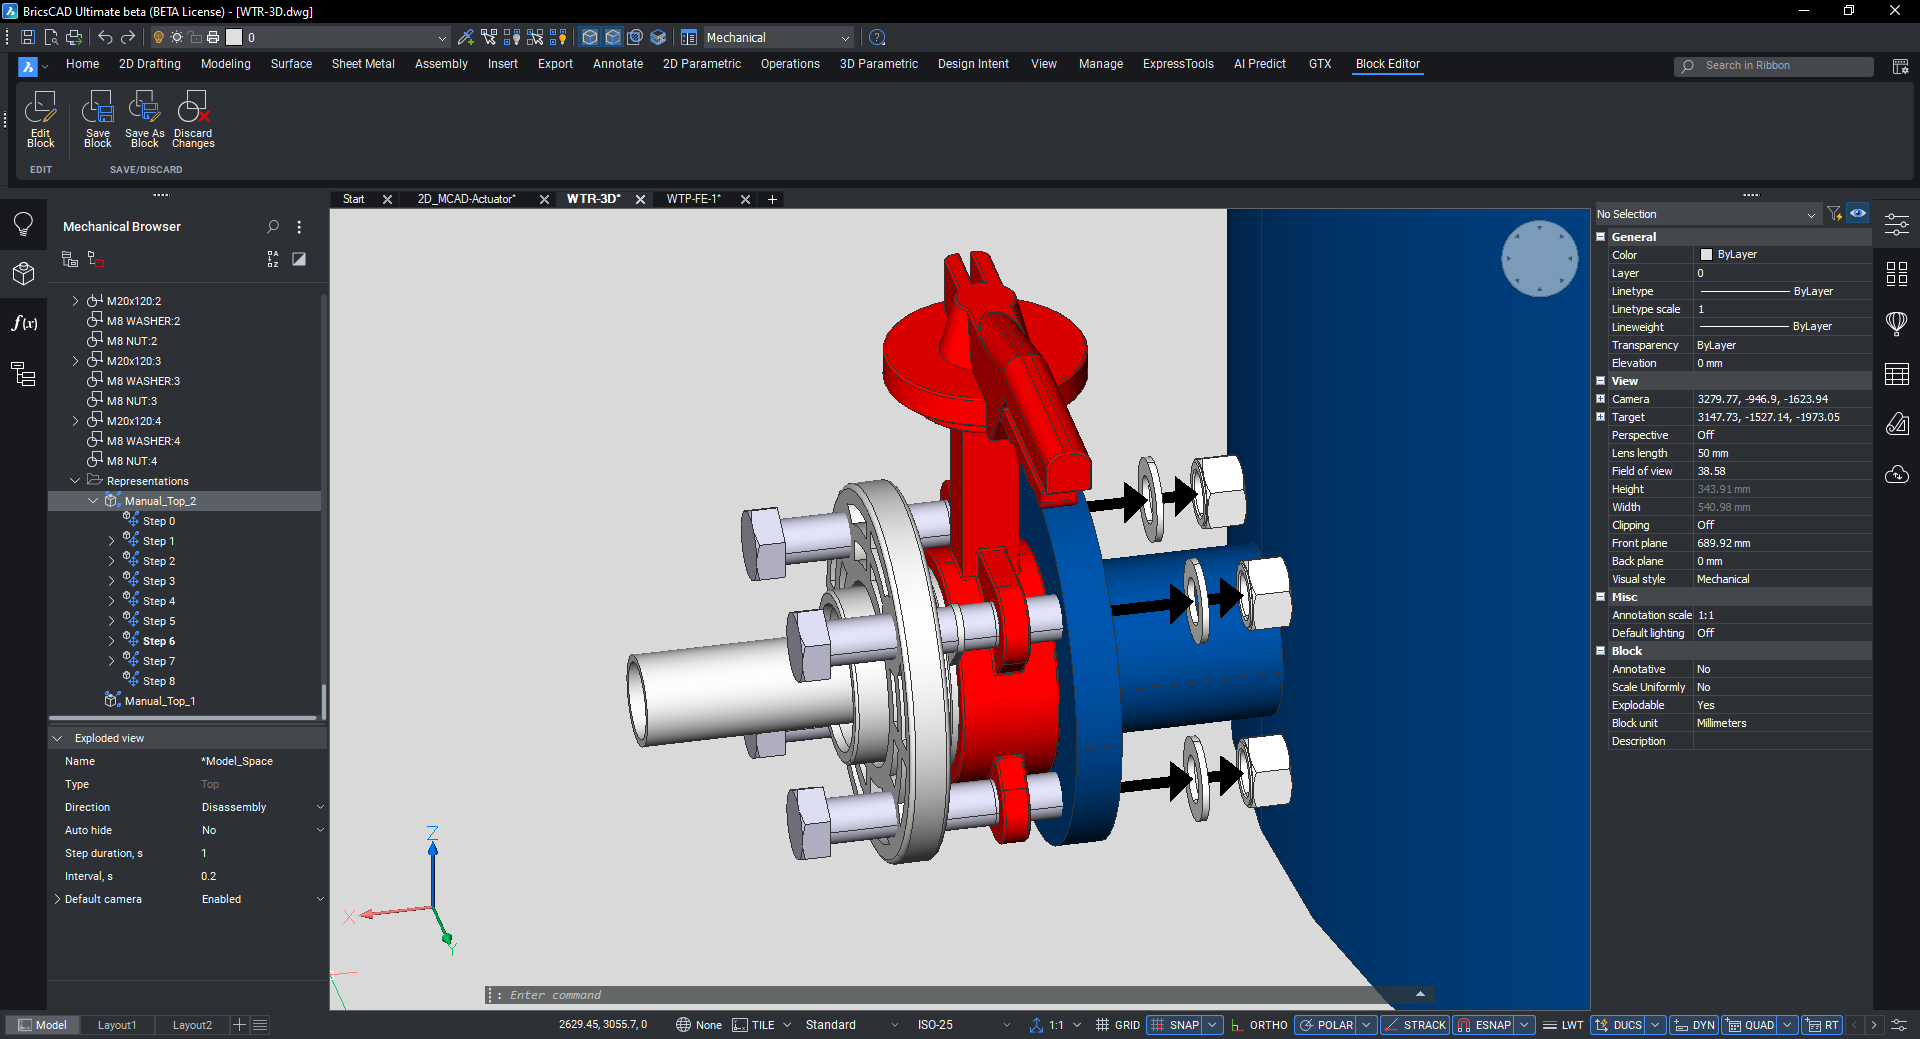Click the Save Block ribbon icon
The image size is (1920, 1039).
point(97,107)
